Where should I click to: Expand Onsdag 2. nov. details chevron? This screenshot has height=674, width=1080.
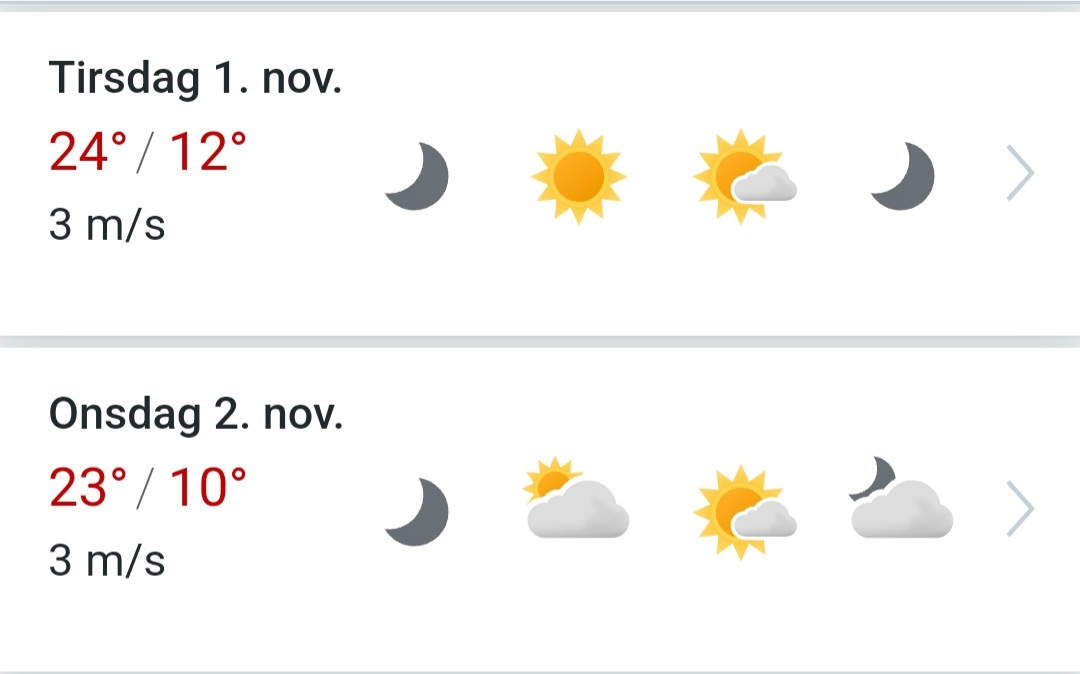point(1020,510)
